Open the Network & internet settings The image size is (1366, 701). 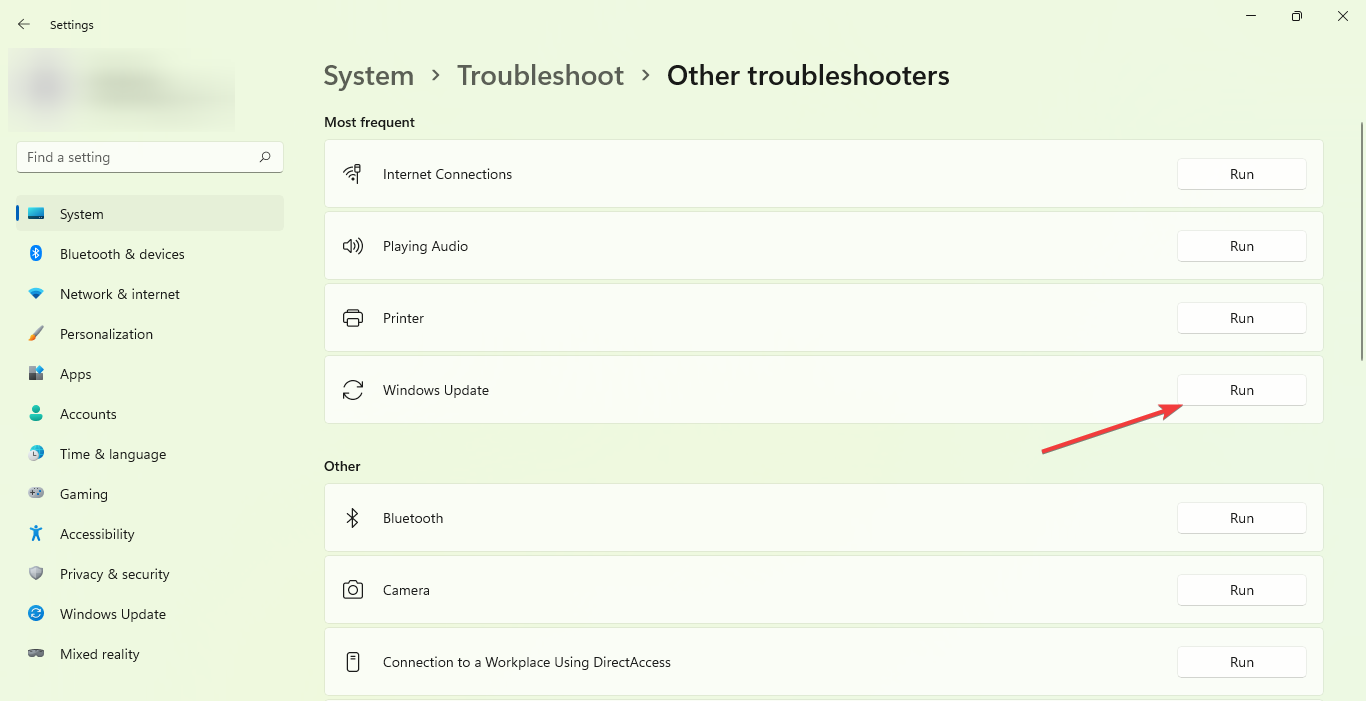coord(120,294)
